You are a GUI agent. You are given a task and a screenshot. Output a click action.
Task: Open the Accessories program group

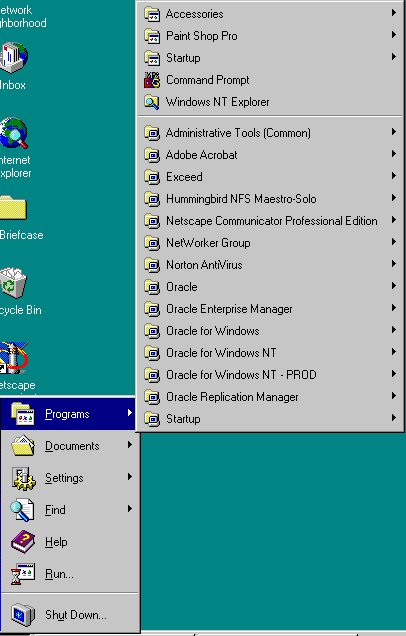(x=270, y=14)
